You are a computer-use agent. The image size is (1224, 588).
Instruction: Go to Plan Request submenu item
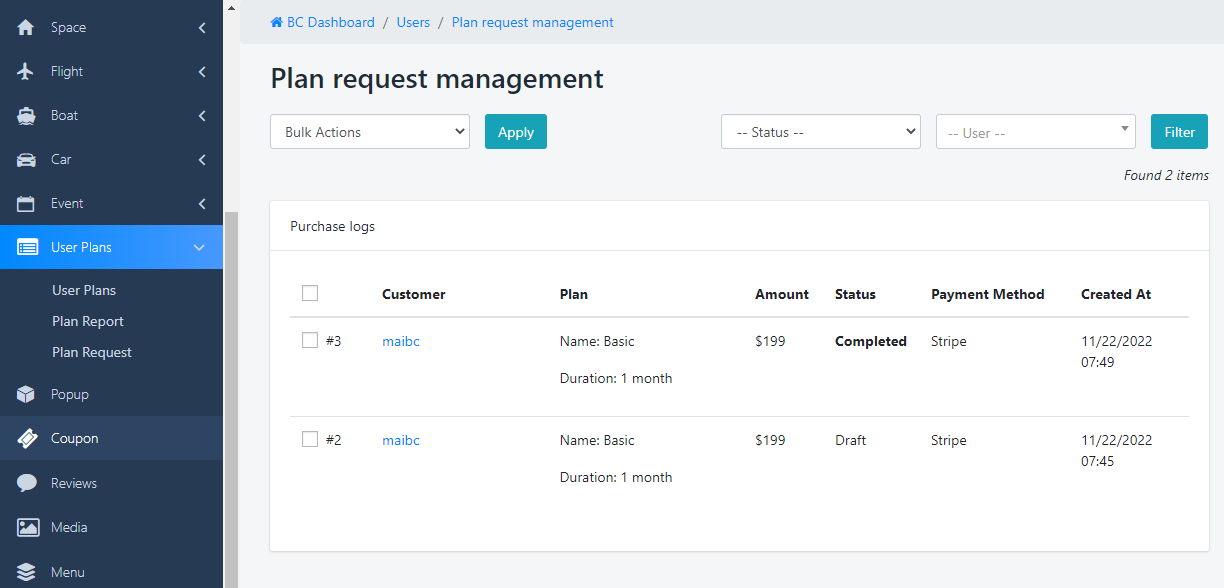coord(92,353)
